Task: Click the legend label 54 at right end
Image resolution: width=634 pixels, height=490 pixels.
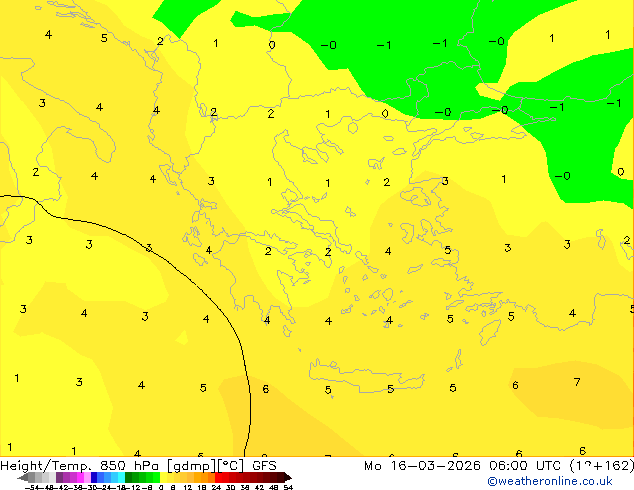Action: tap(288, 487)
